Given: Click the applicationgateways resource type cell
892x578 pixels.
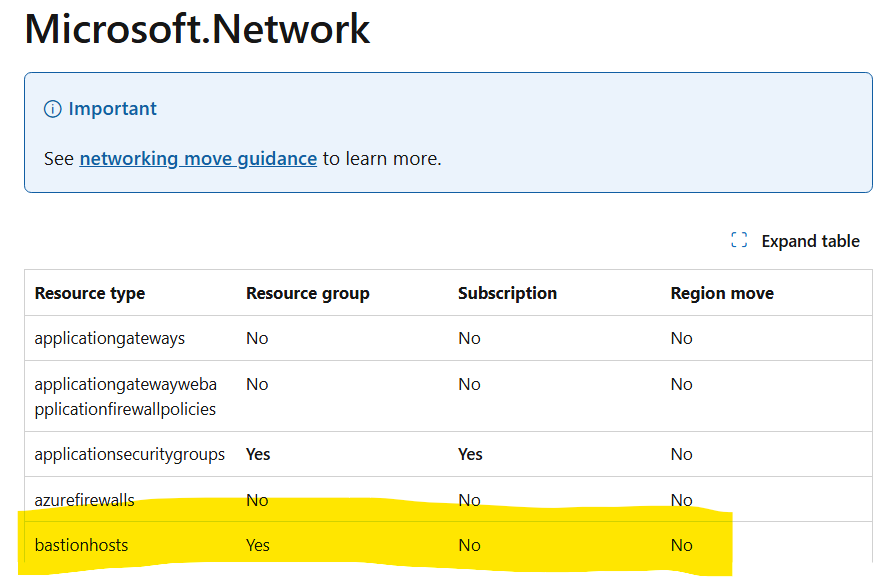Looking at the screenshot, I should point(110,338).
